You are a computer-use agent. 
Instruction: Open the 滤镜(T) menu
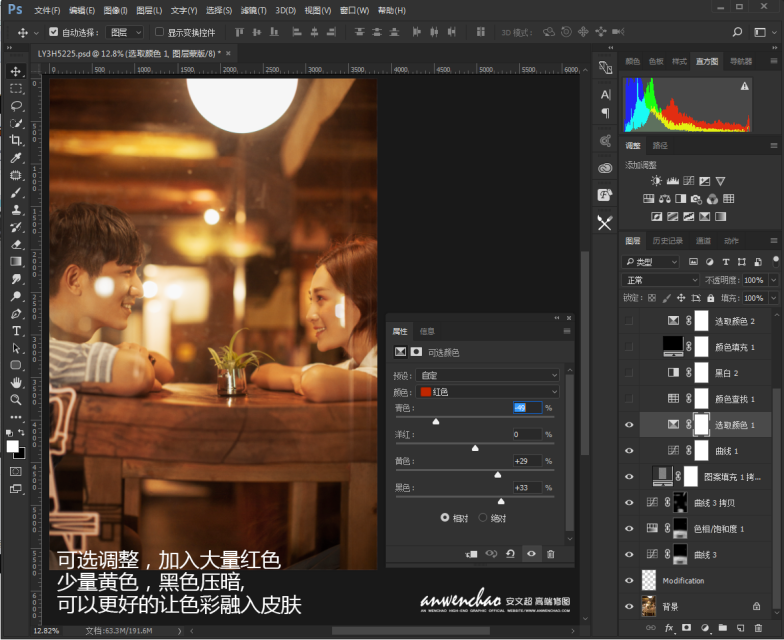[254, 10]
